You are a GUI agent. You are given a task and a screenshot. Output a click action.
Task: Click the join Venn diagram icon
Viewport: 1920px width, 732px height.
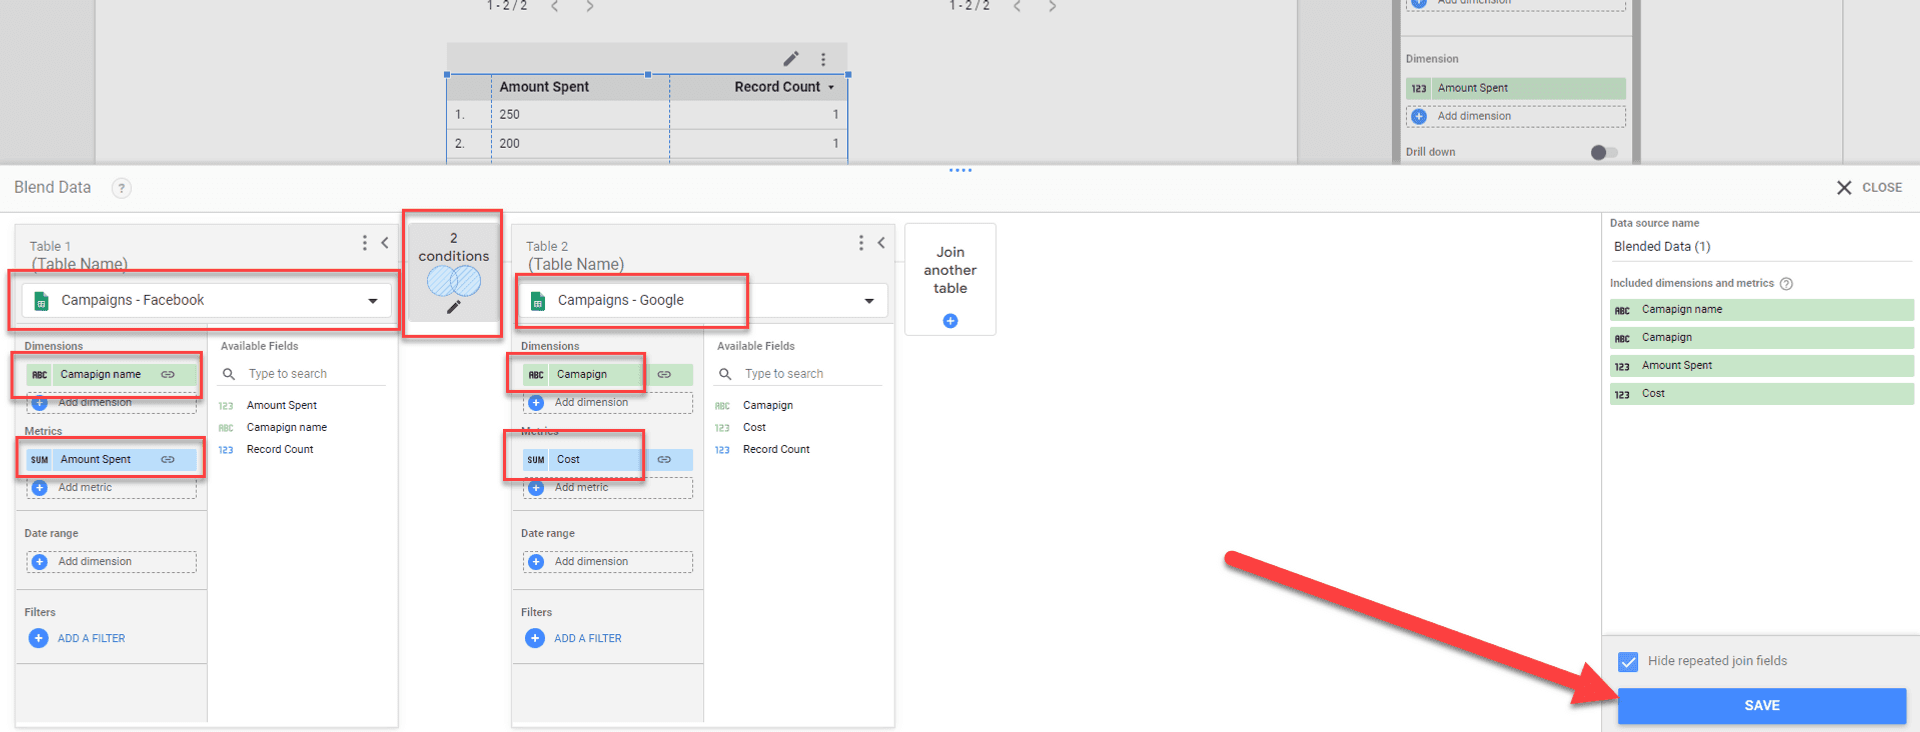click(454, 281)
